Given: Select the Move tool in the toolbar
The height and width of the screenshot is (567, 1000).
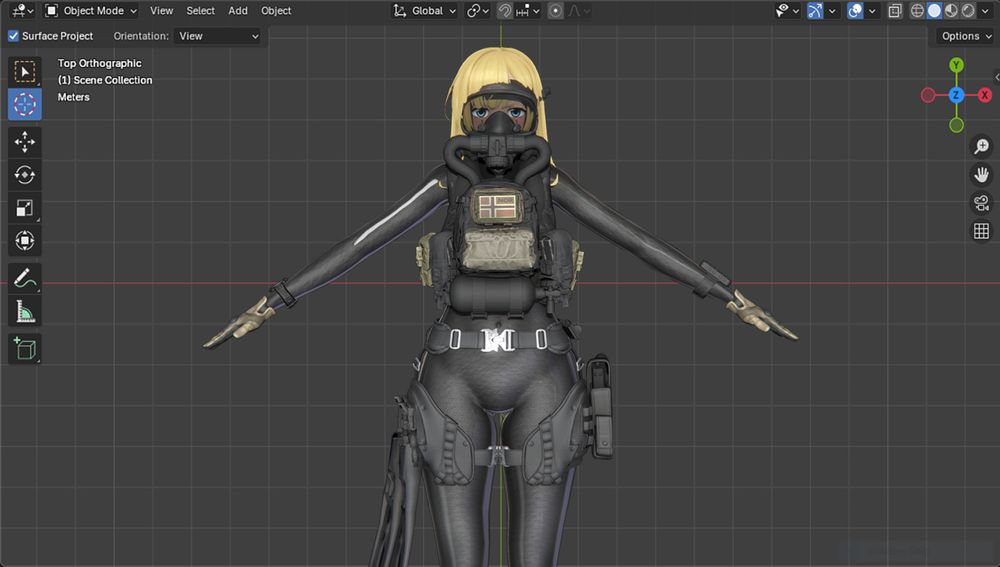Looking at the screenshot, I should pyautogui.click(x=25, y=142).
